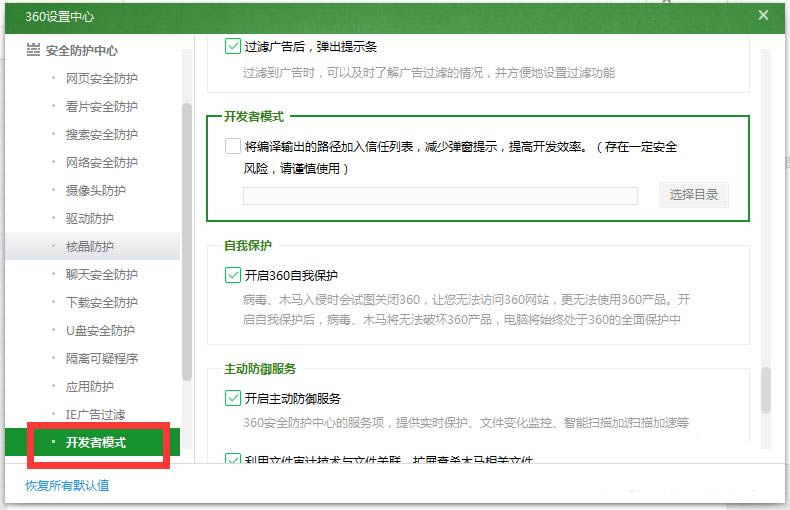
Task: Open 网络安全防护 settings page
Action: point(101,162)
